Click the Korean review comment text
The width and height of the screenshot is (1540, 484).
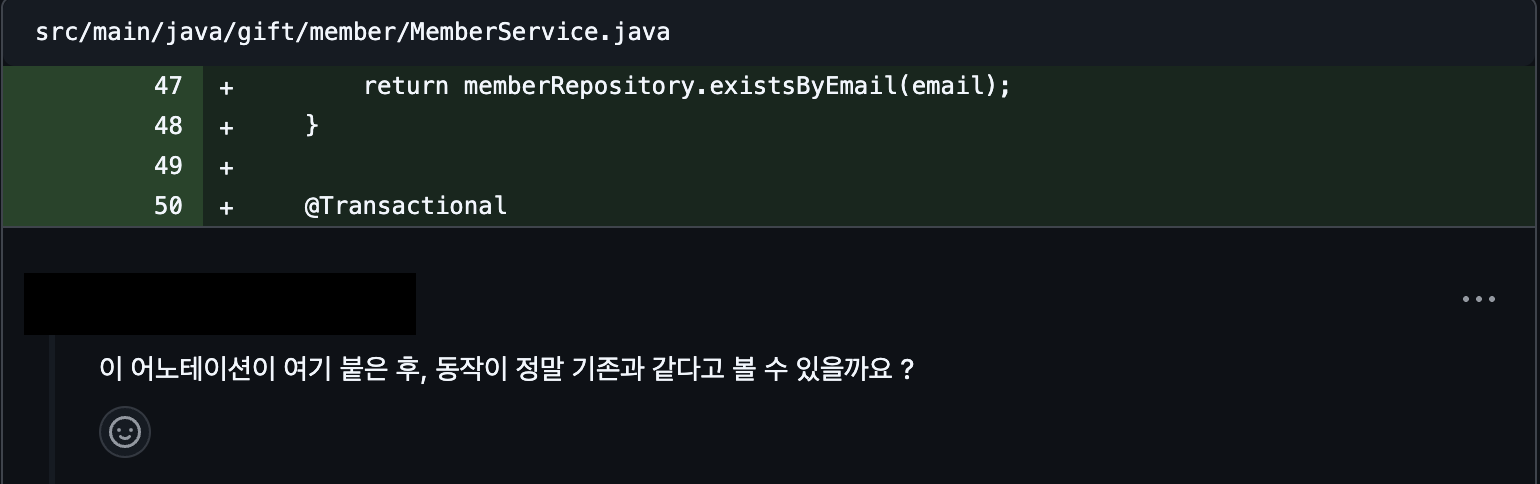pos(507,369)
